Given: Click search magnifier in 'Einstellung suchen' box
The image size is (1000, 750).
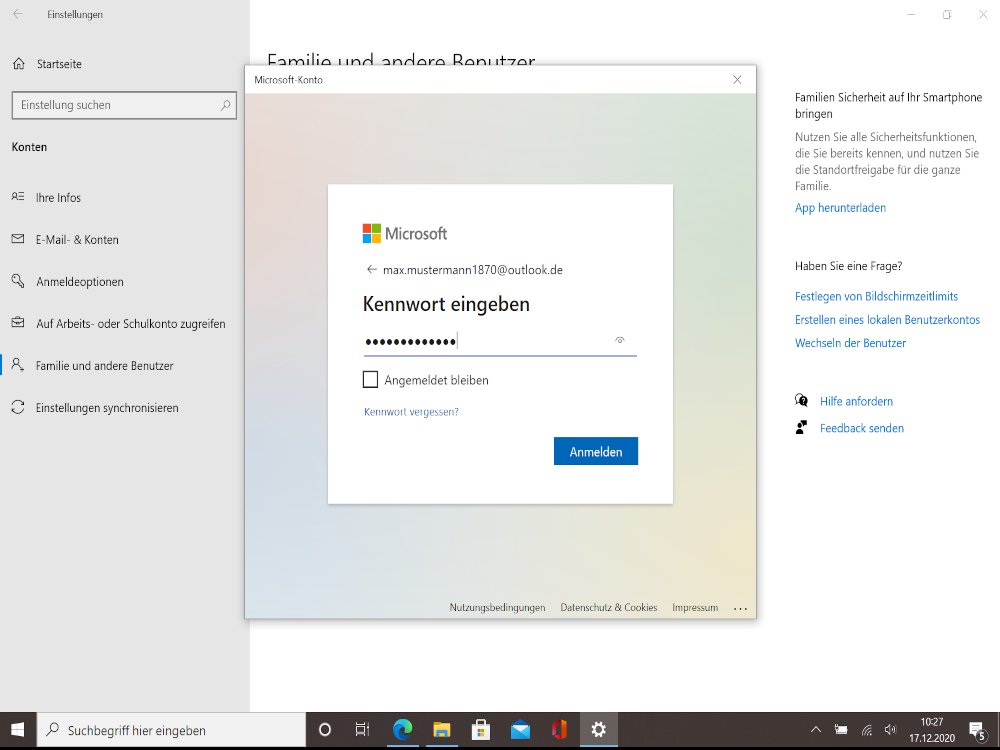Looking at the screenshot, I should click(226, 105).
